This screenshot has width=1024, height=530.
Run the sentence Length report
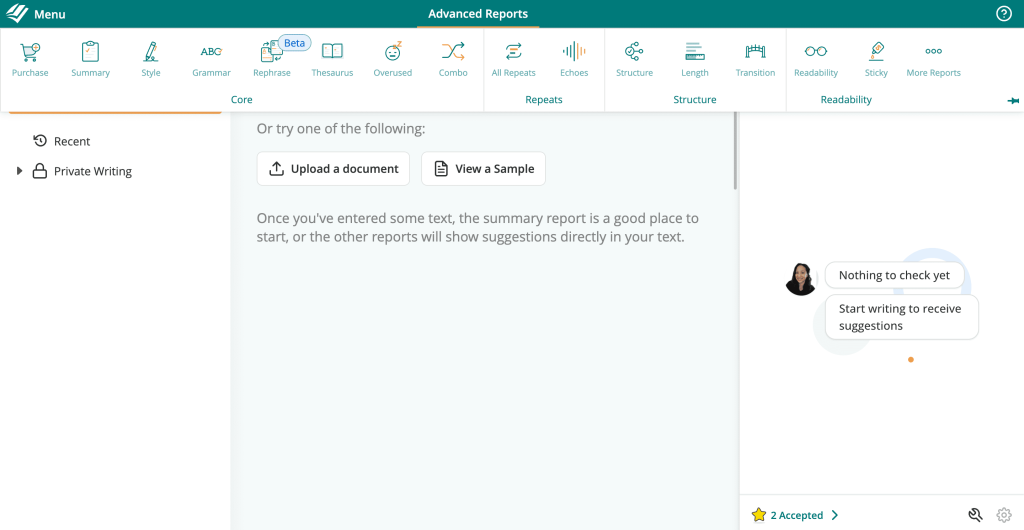695,59
